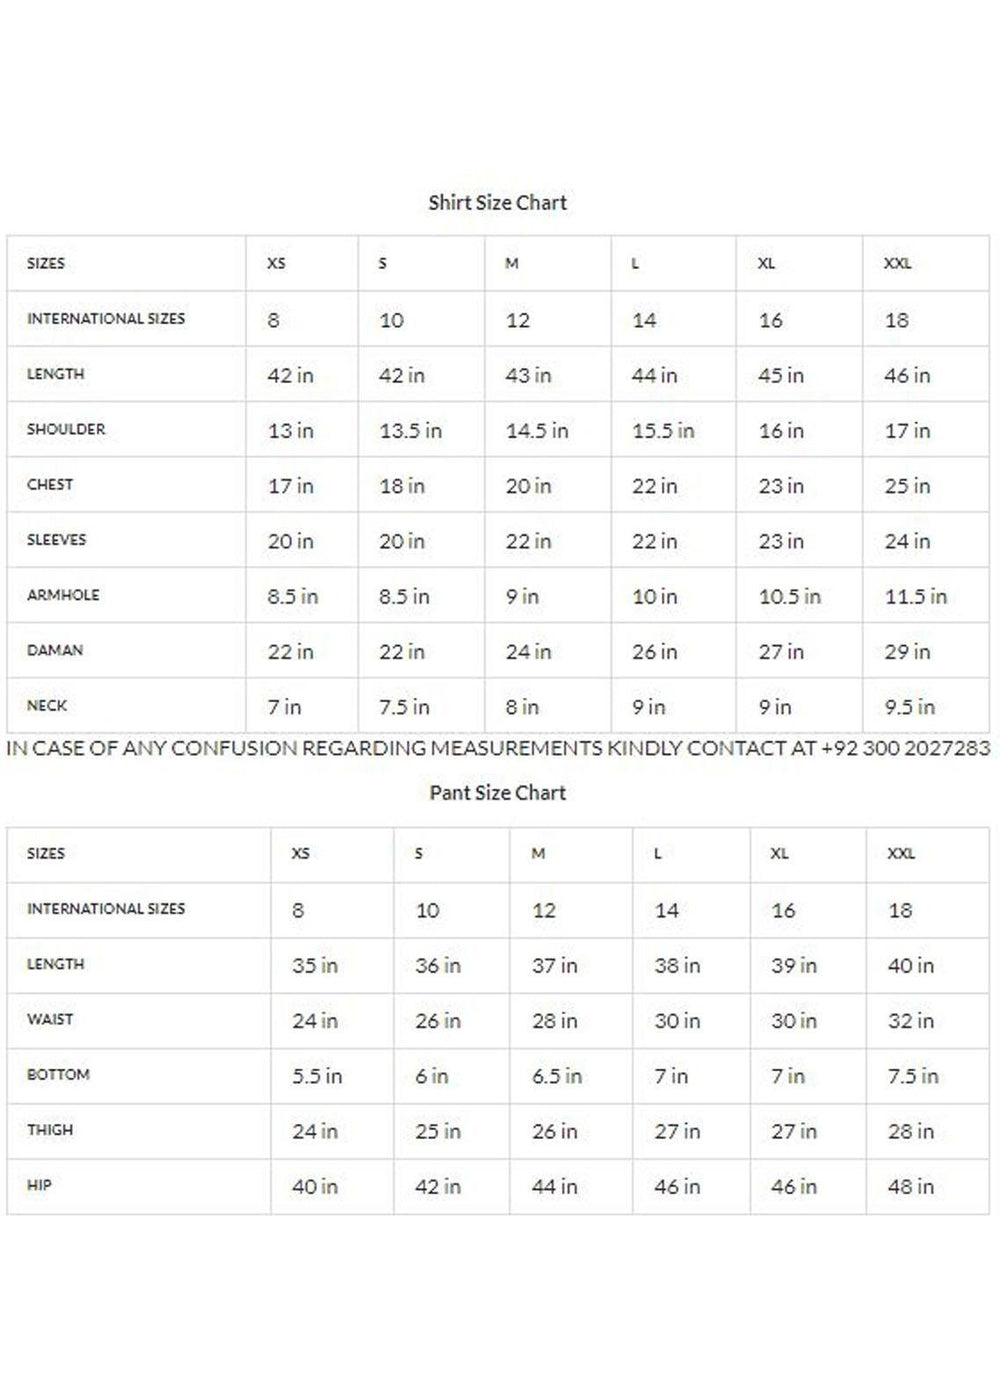Click the Shirt Size Chart heading
This screenshot has width=1000, height=1392.
coord(497,203)
